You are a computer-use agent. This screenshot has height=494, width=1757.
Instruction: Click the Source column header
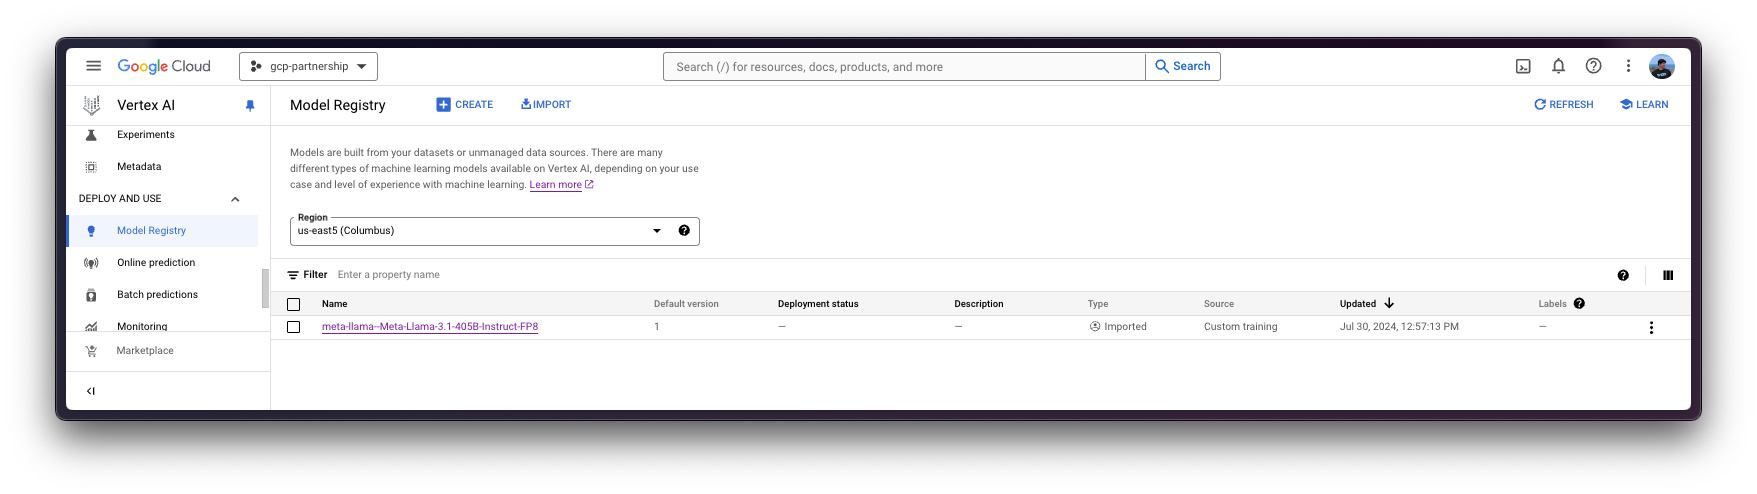tap(1218, 304)
